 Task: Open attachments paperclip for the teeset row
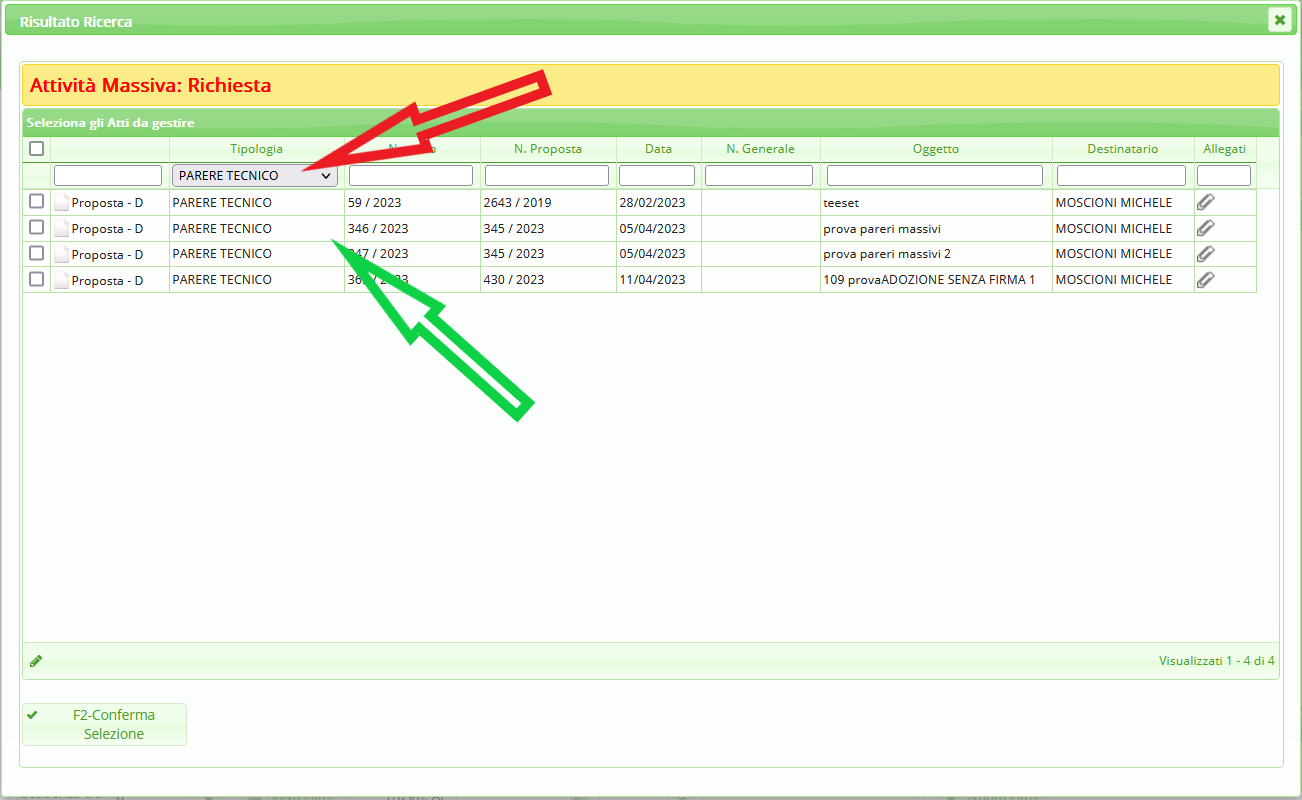click(1206, 202)
